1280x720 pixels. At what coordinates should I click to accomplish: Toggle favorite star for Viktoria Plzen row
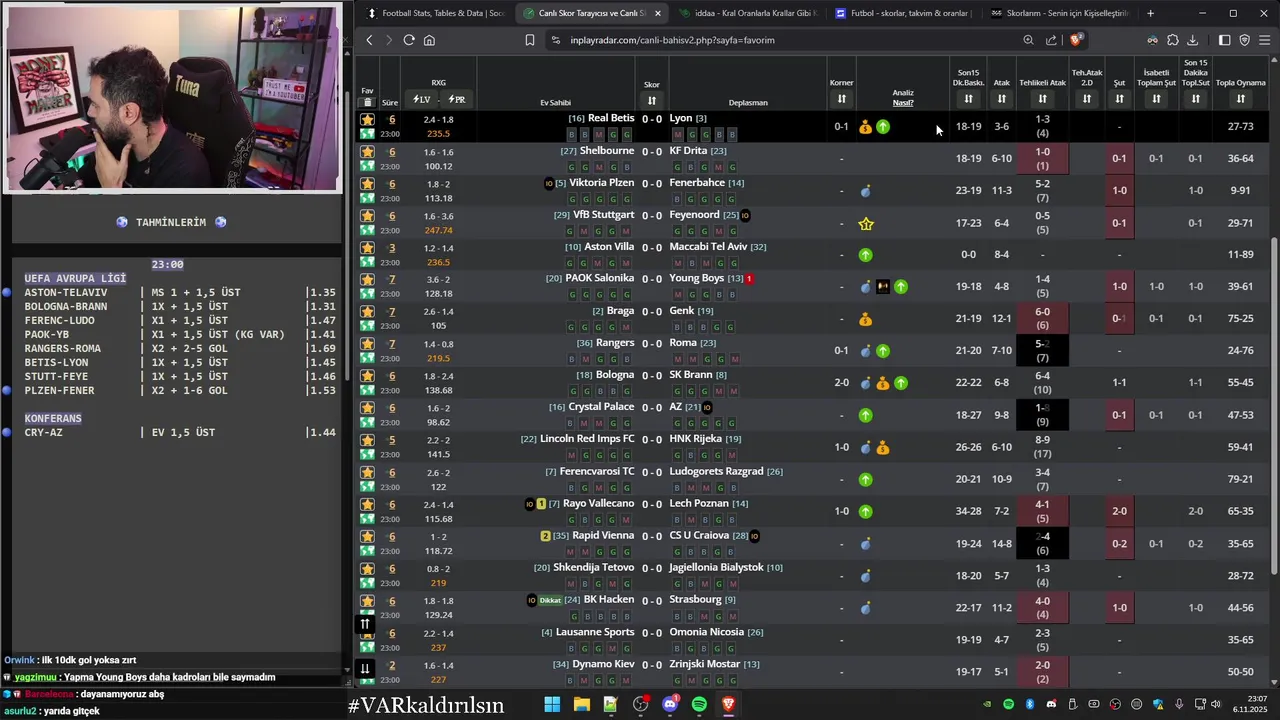367,184
